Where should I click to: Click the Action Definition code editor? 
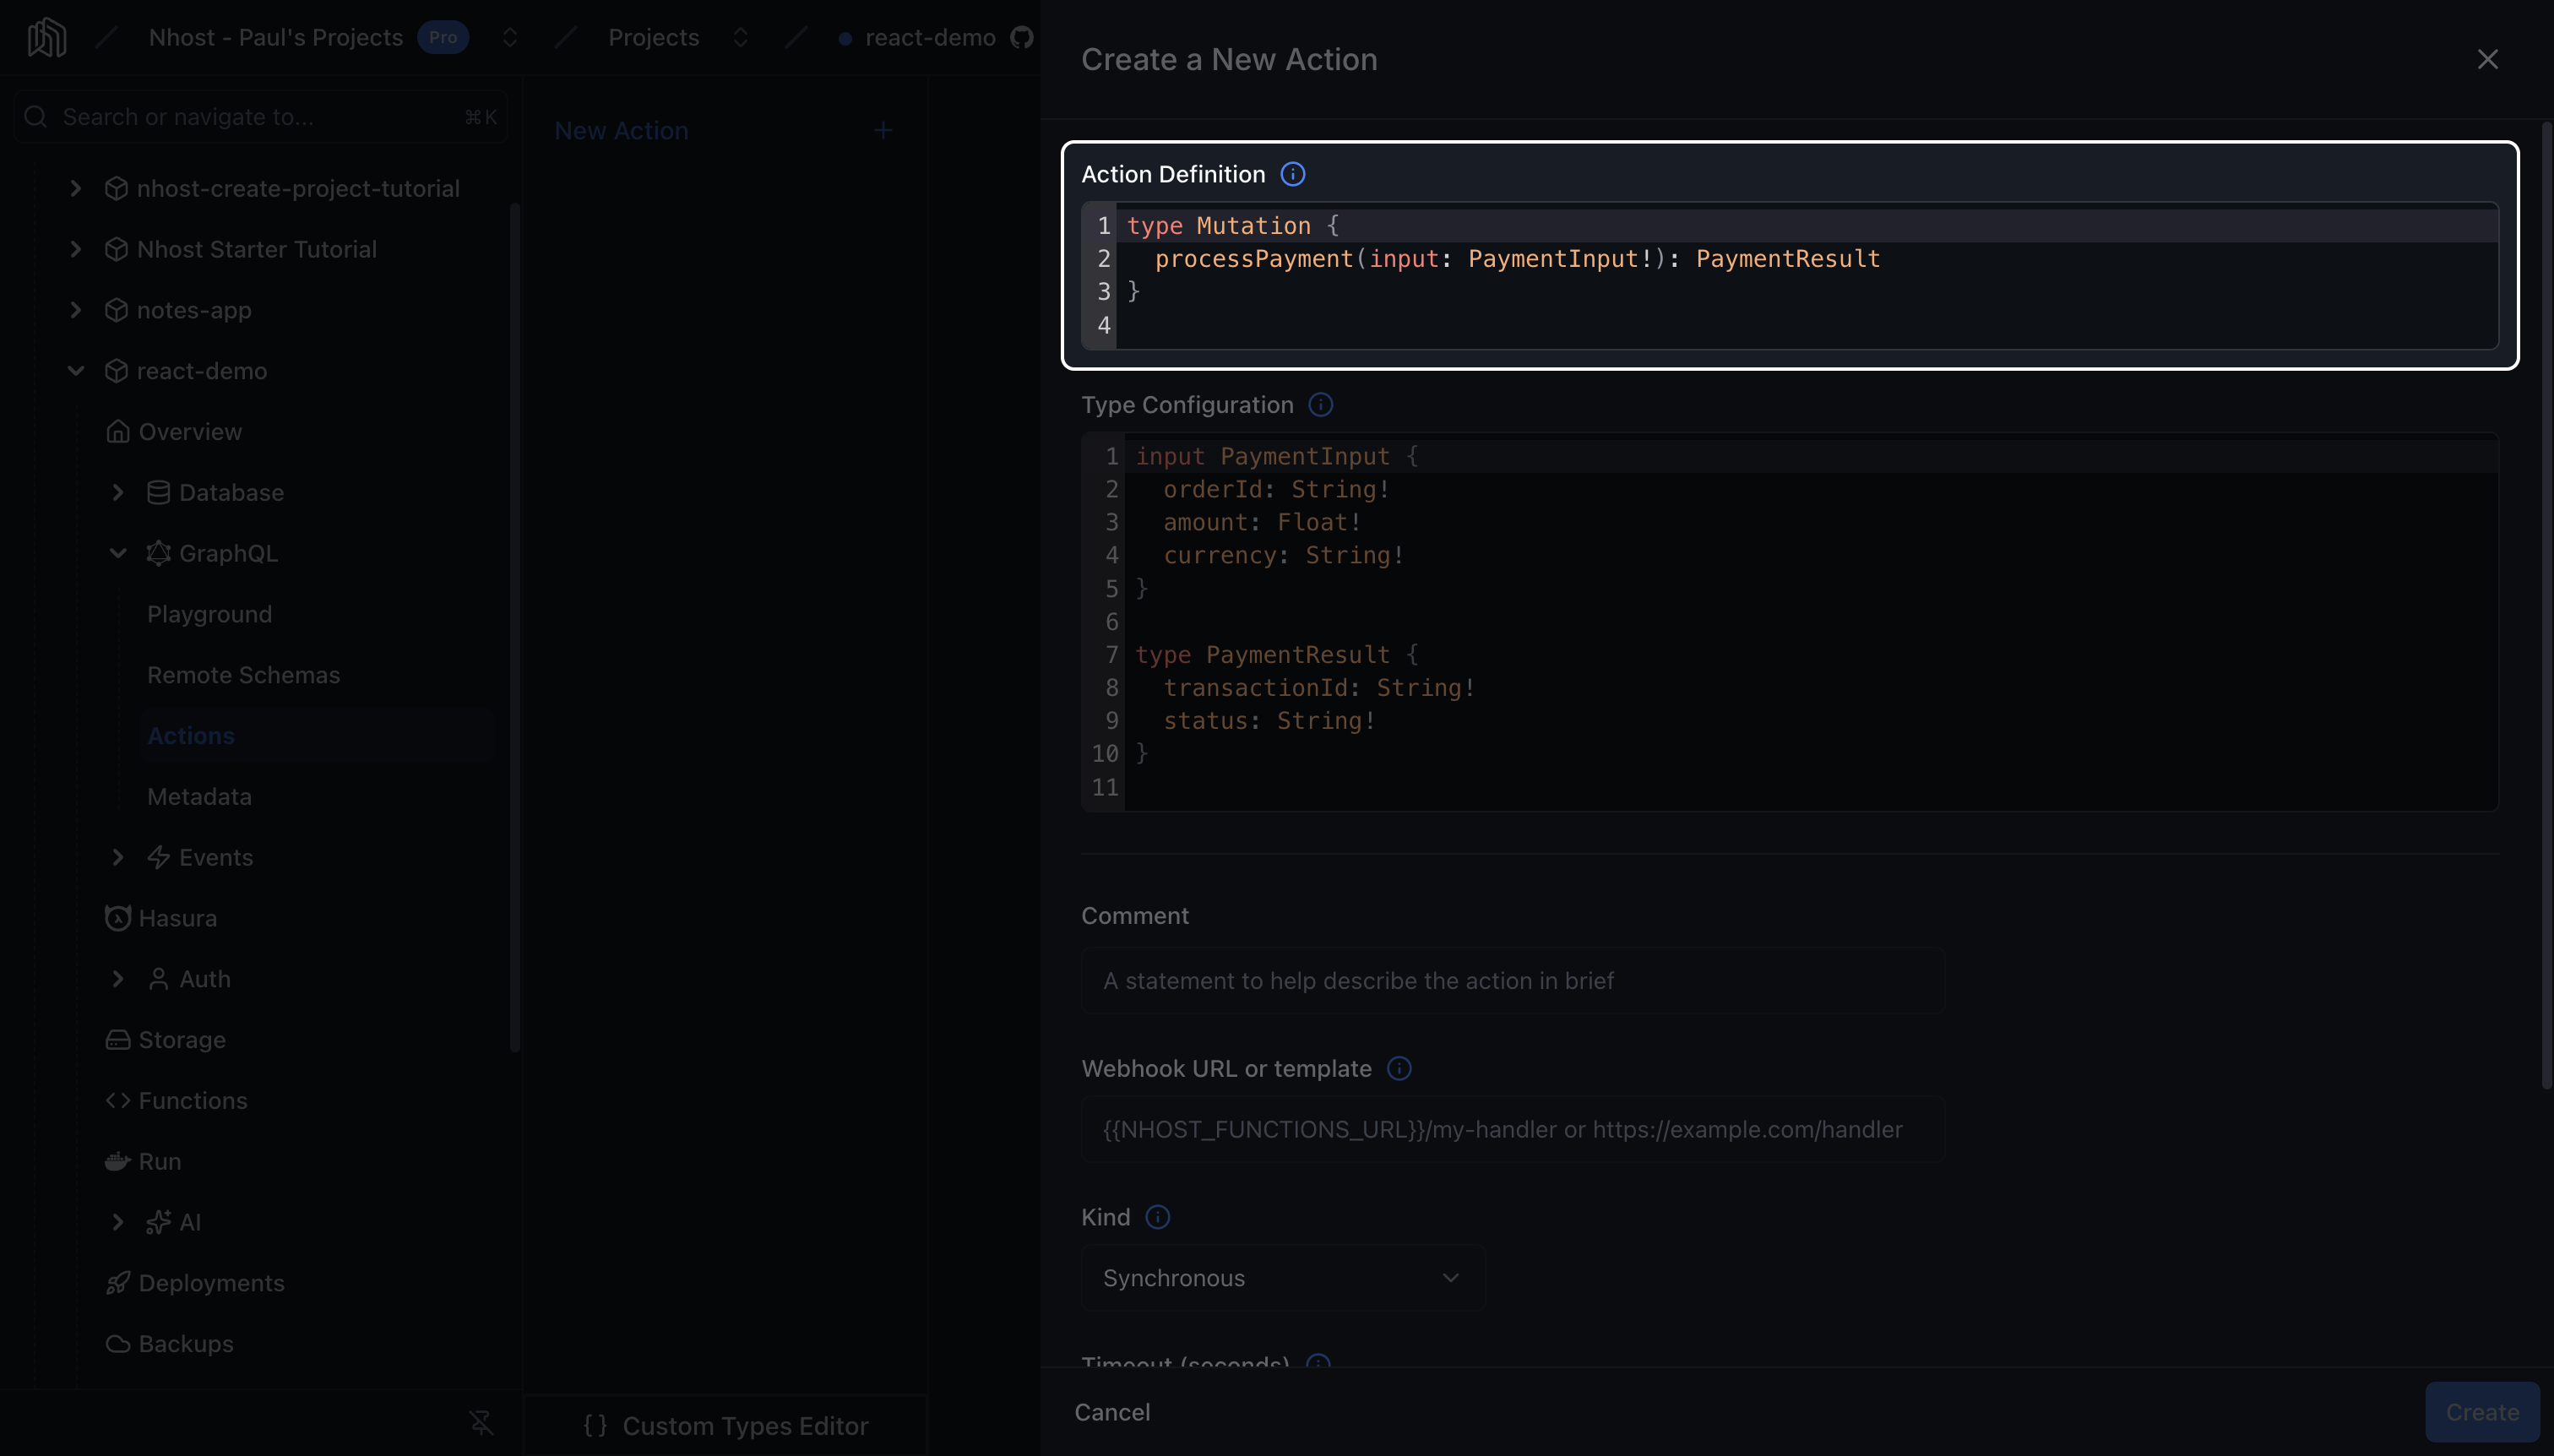1789,276
